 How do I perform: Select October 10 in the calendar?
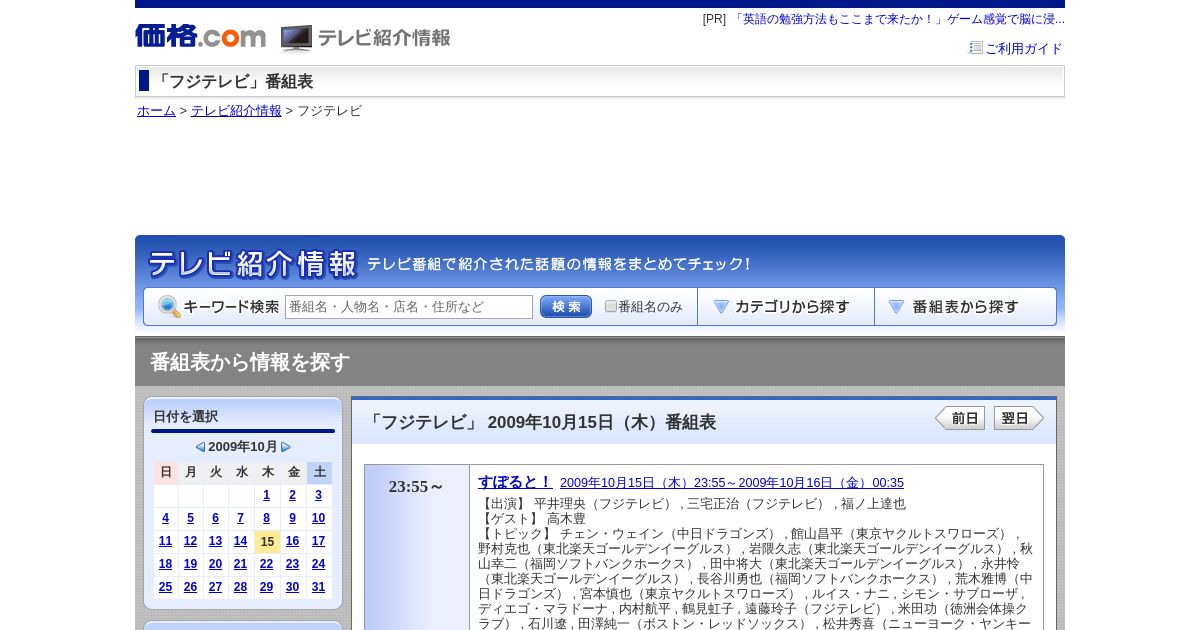coord(319,518)
